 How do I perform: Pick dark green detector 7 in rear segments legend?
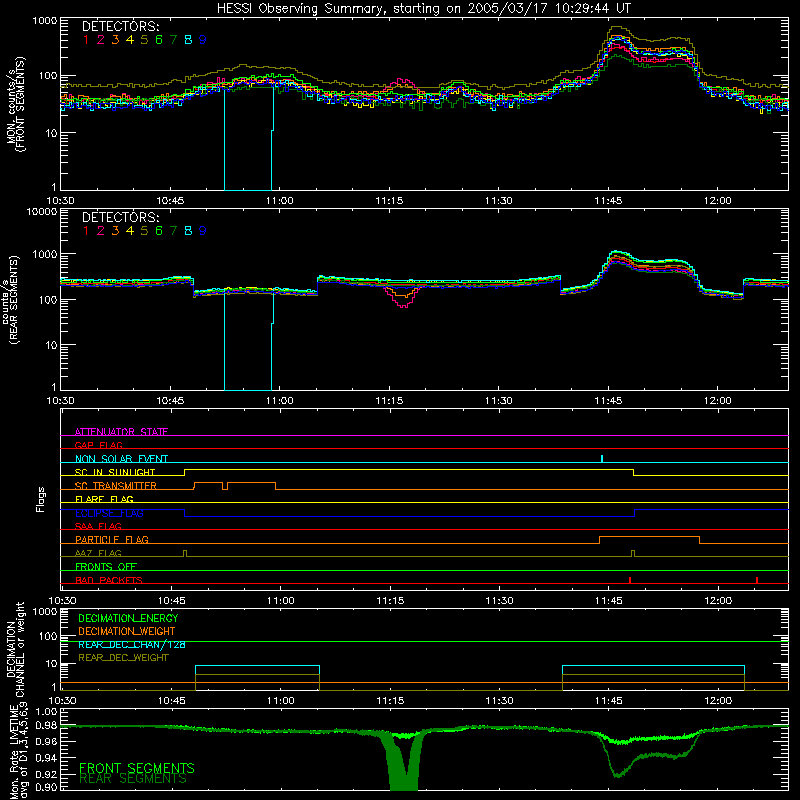point(173,231)
